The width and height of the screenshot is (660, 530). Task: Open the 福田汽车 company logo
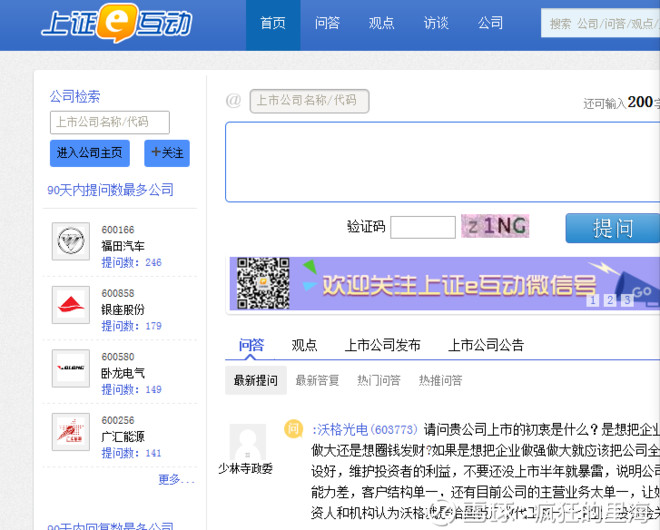pos(71,241)
